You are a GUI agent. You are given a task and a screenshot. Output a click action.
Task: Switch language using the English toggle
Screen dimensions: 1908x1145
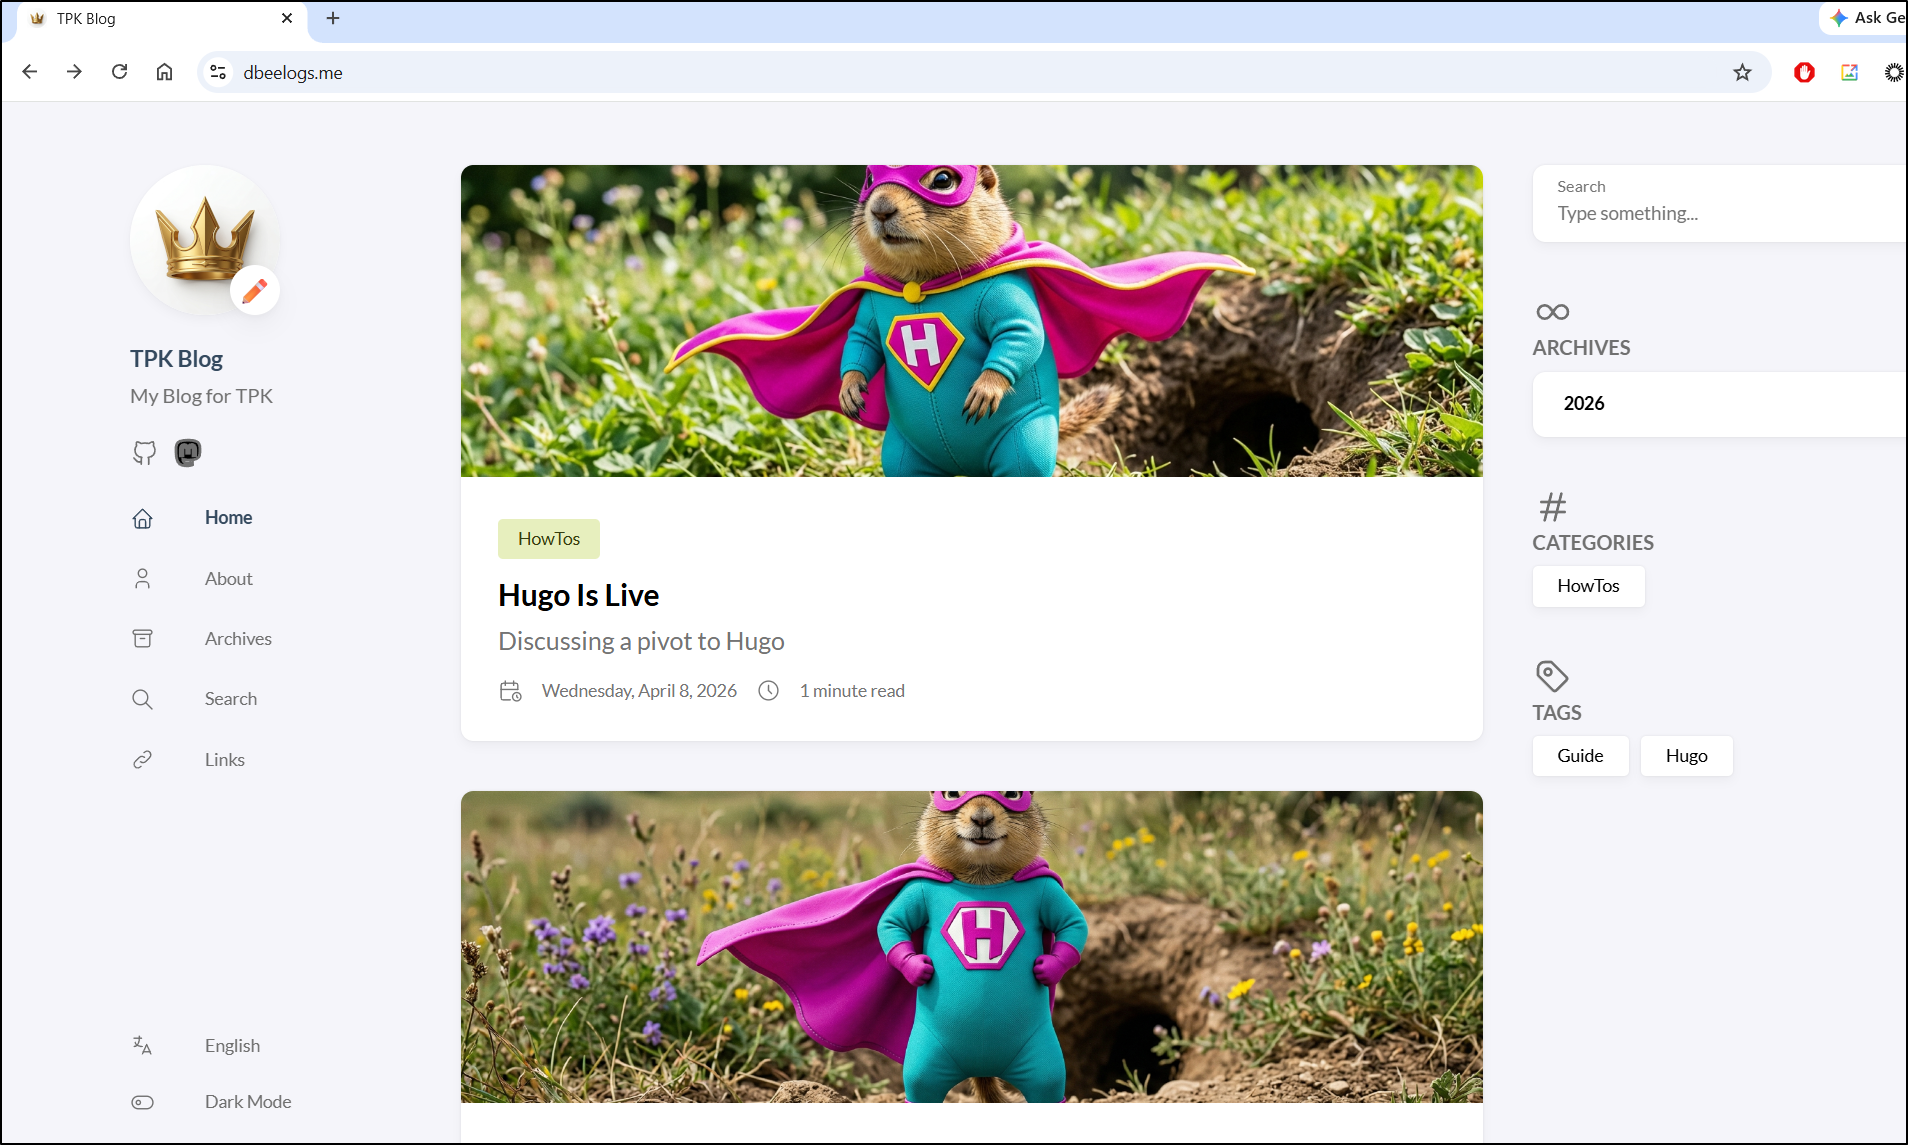click(231, 1045)
